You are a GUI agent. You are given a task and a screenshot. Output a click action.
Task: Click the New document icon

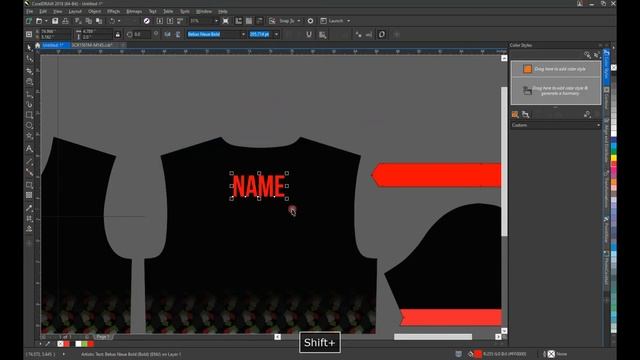point(29,21)
